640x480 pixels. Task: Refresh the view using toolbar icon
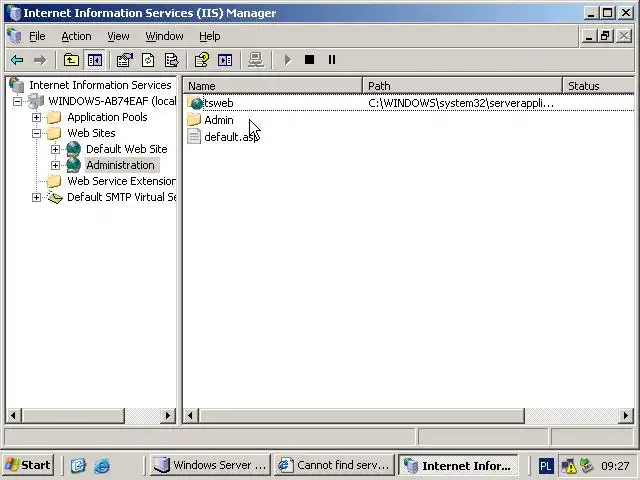148,60
